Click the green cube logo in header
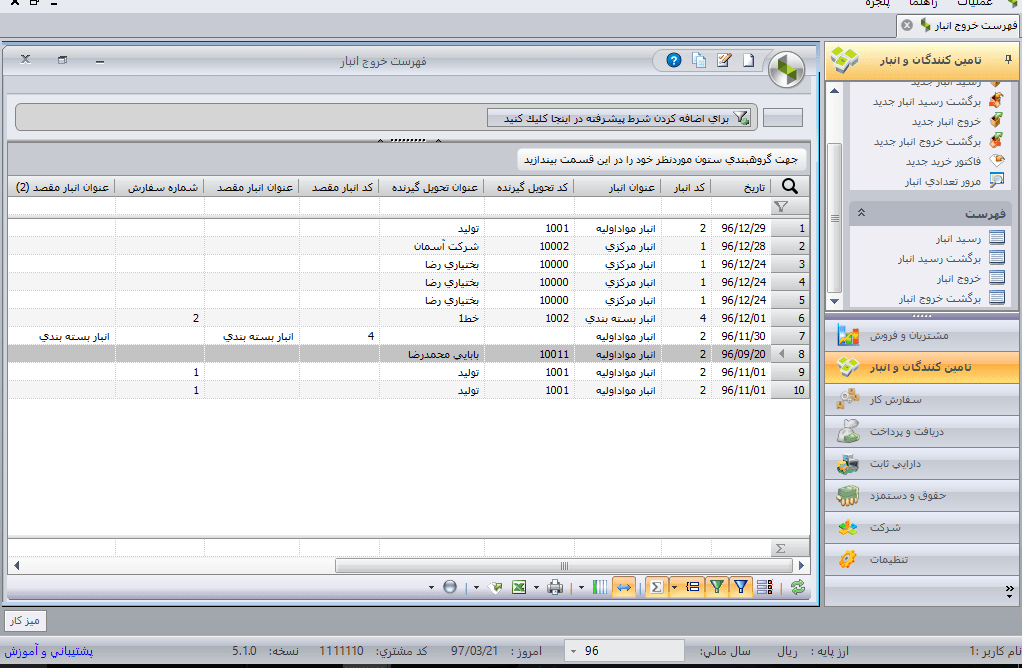 click(787, 69)
